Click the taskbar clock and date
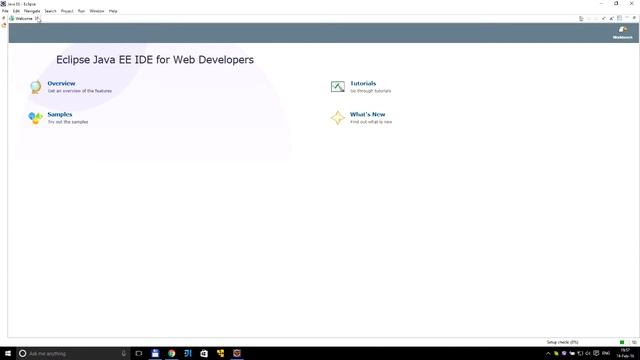This screenshot has height=360, width=640. point(625,353)
